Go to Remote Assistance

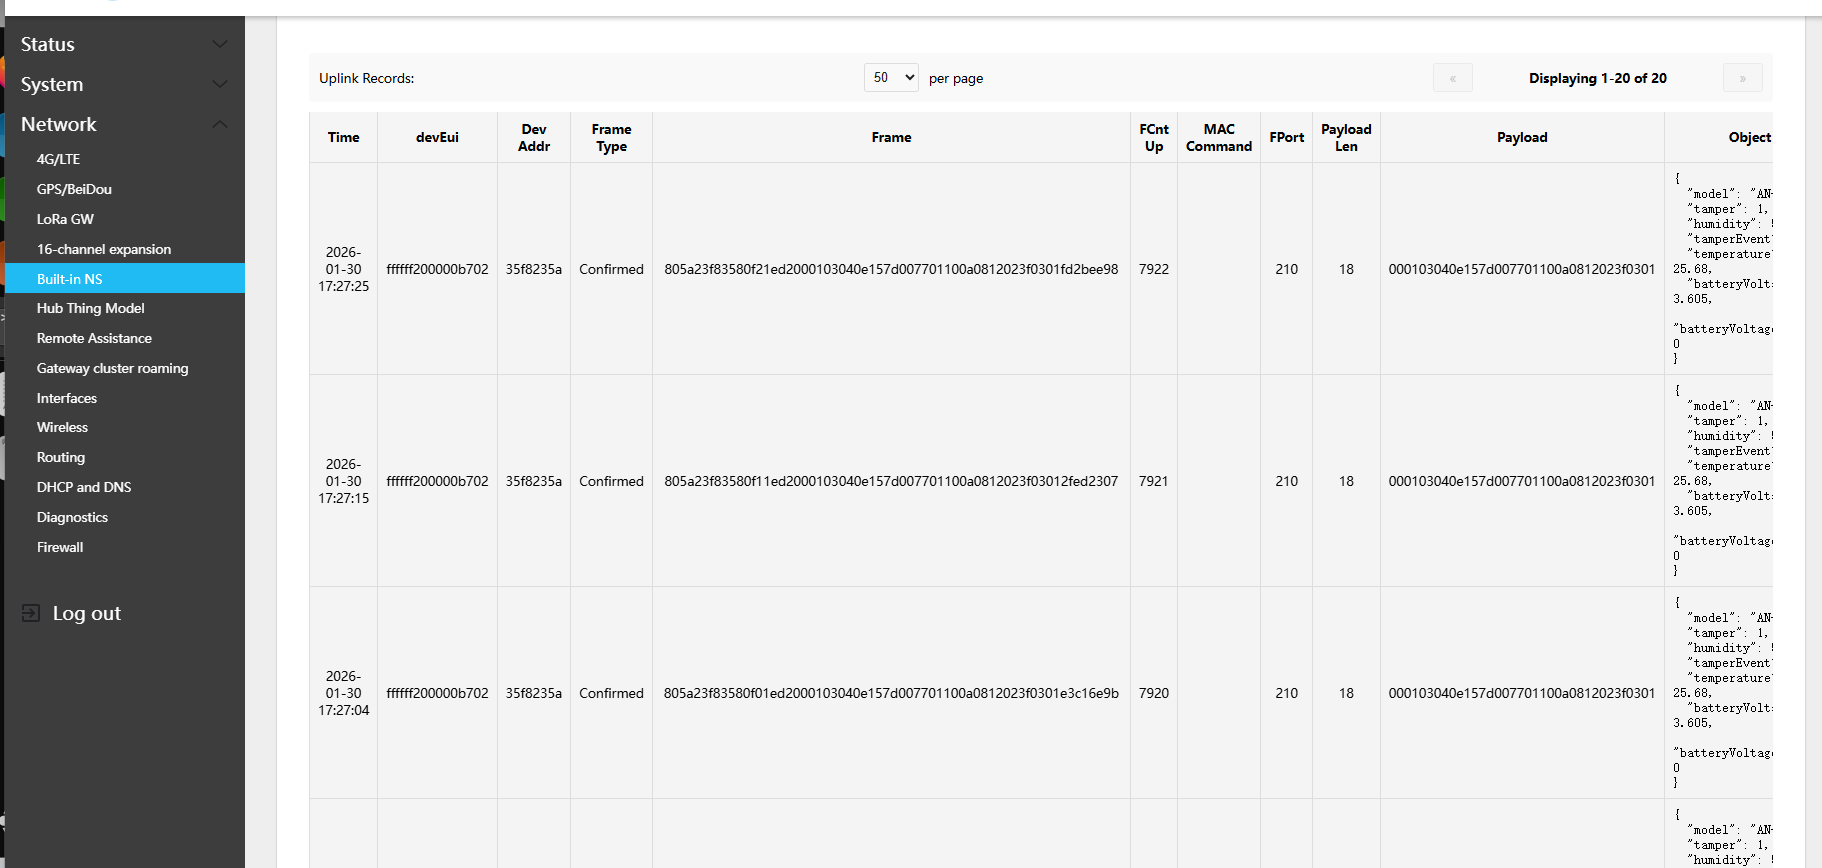[94, 338]
